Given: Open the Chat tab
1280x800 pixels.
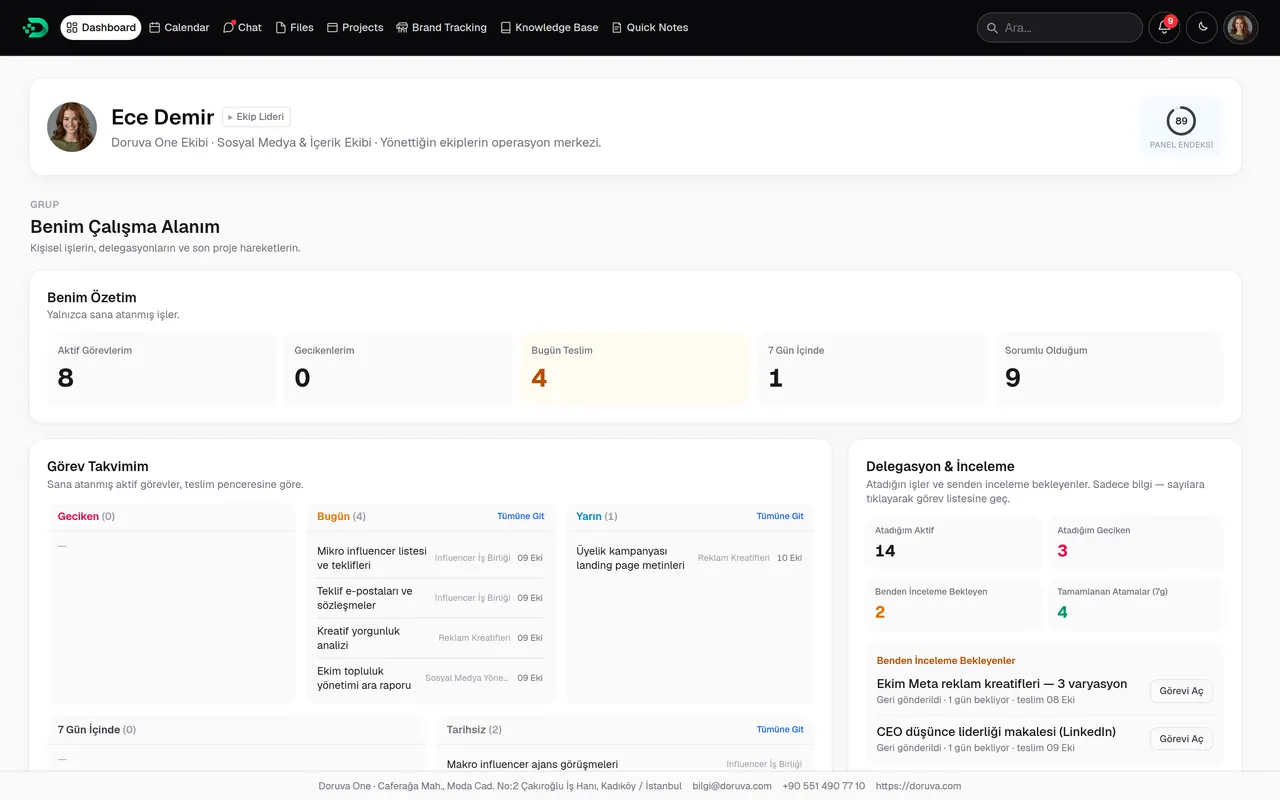Looking at the screenshot, I should [x=242, y=27].
